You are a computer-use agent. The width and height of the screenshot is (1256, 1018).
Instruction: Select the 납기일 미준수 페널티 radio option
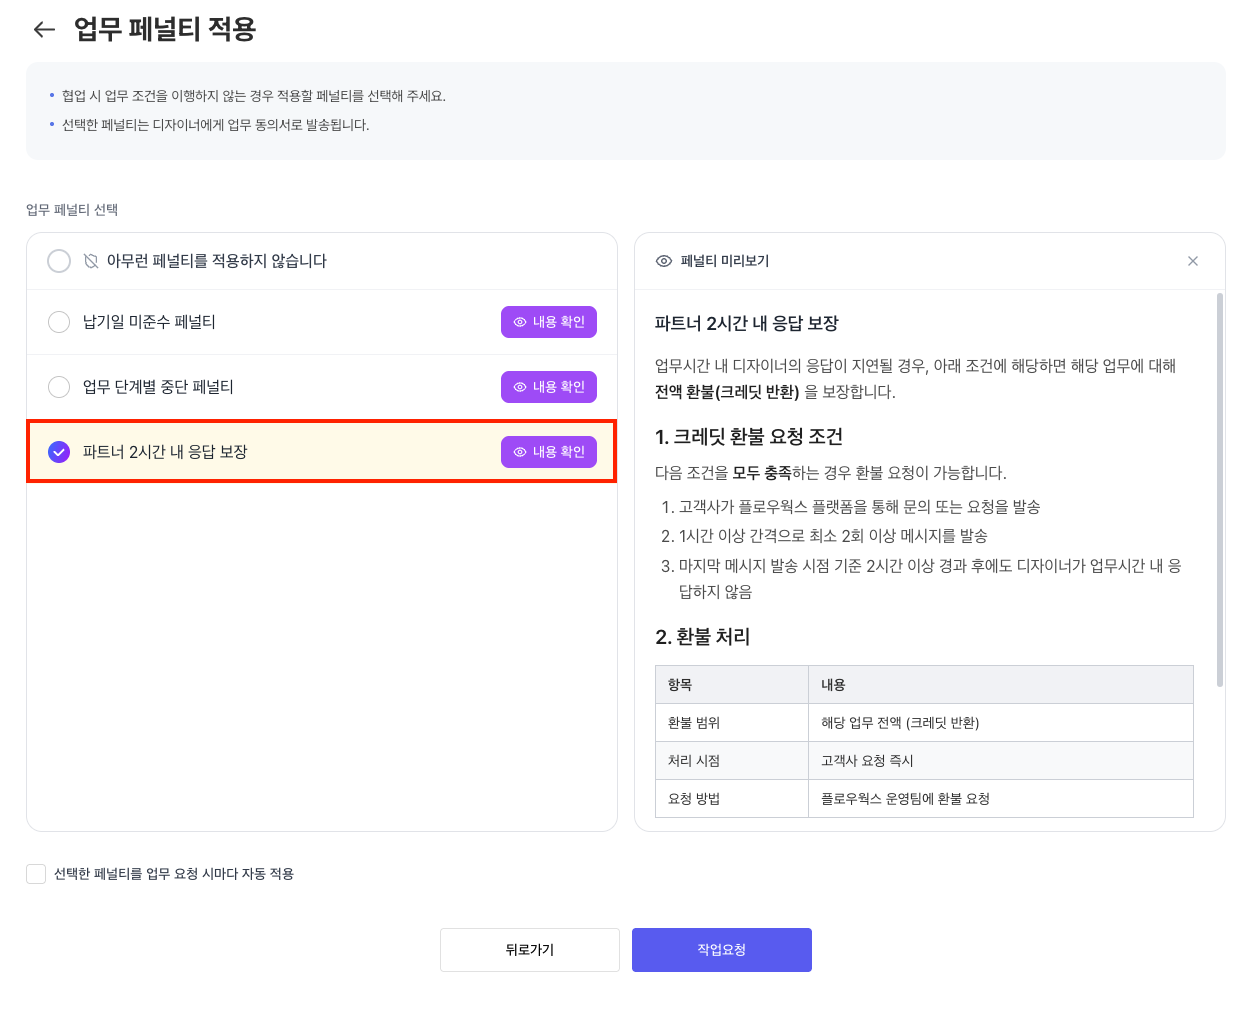(58, 322)
